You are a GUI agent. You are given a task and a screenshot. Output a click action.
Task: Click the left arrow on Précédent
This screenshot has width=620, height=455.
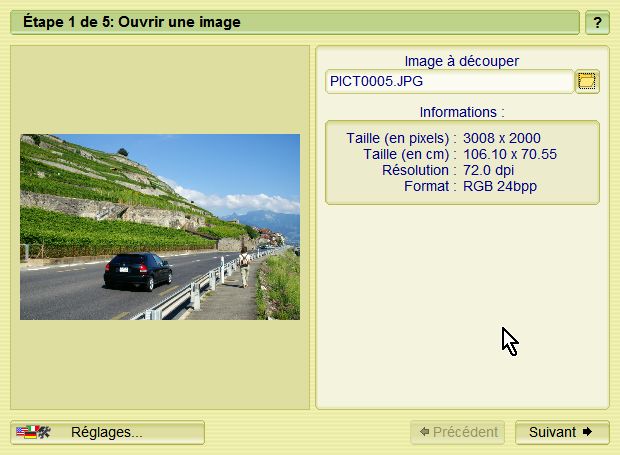click(x=426, y=432)
